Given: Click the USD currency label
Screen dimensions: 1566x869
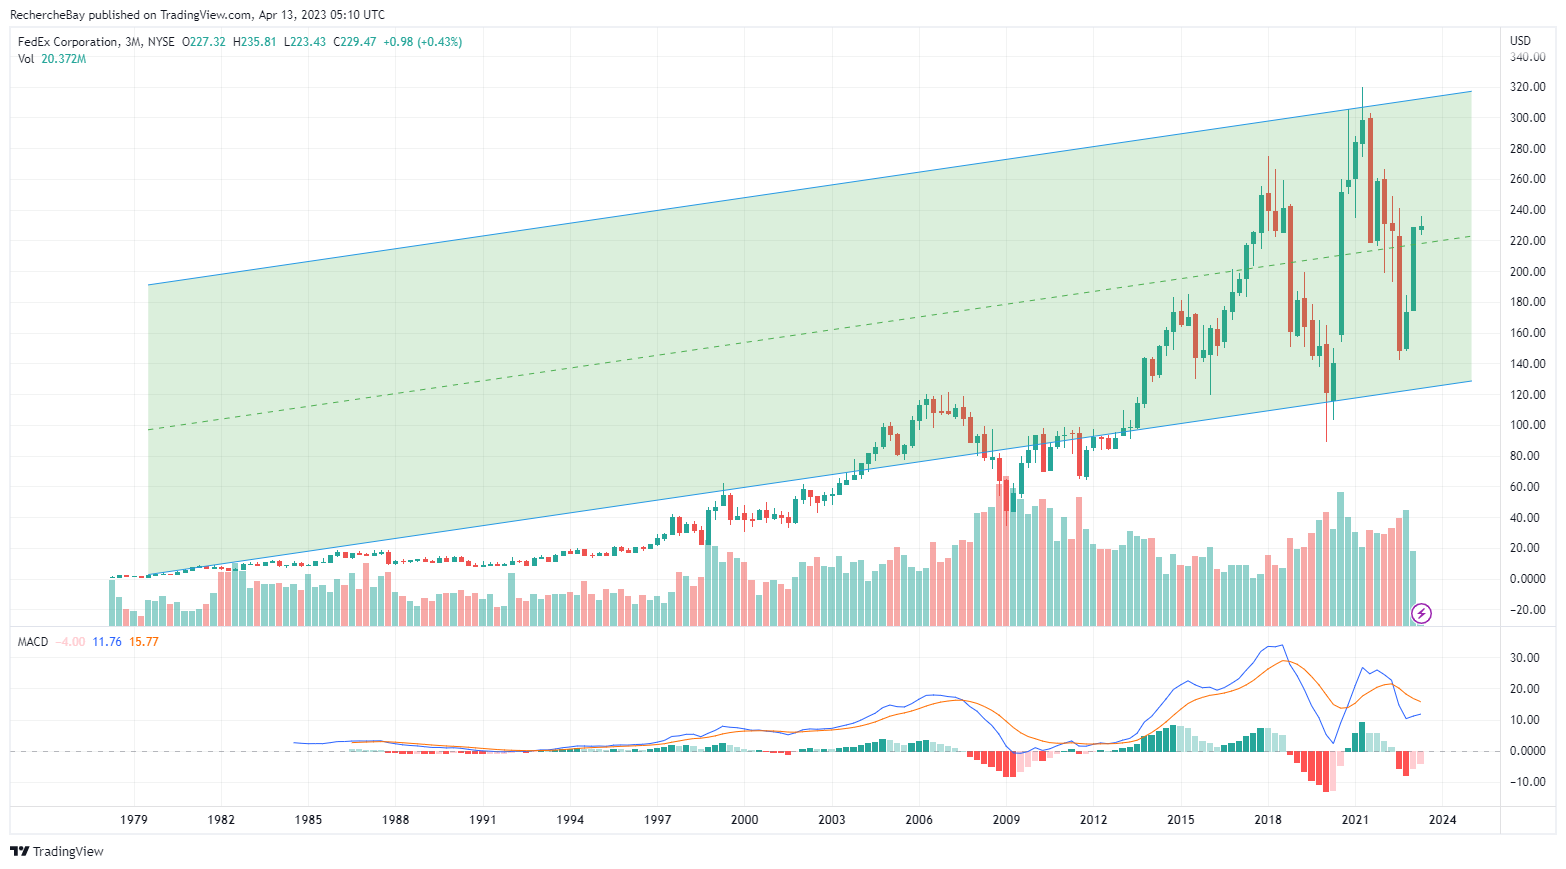Looking at the screenshot, I should 1520,41.
